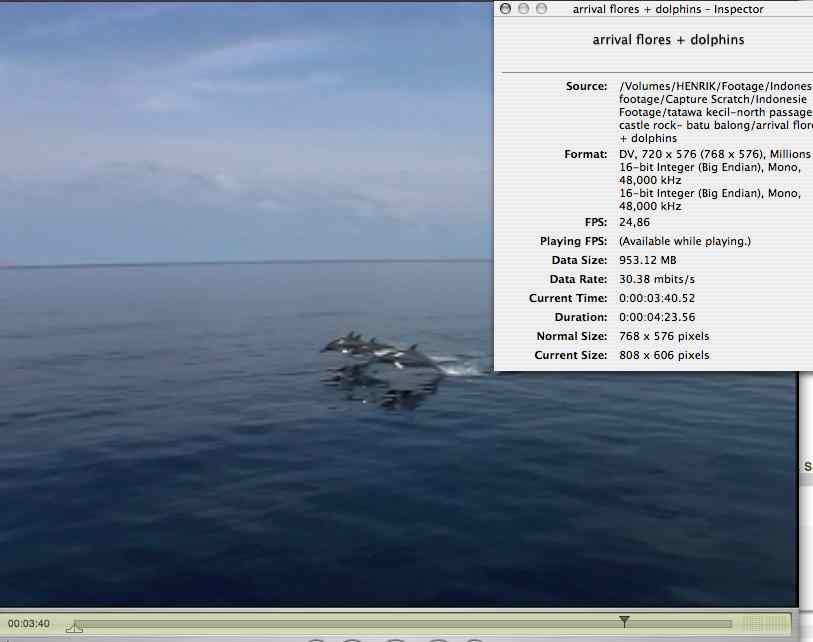Click the 00:03:40 timecode display

pos(28,624)
